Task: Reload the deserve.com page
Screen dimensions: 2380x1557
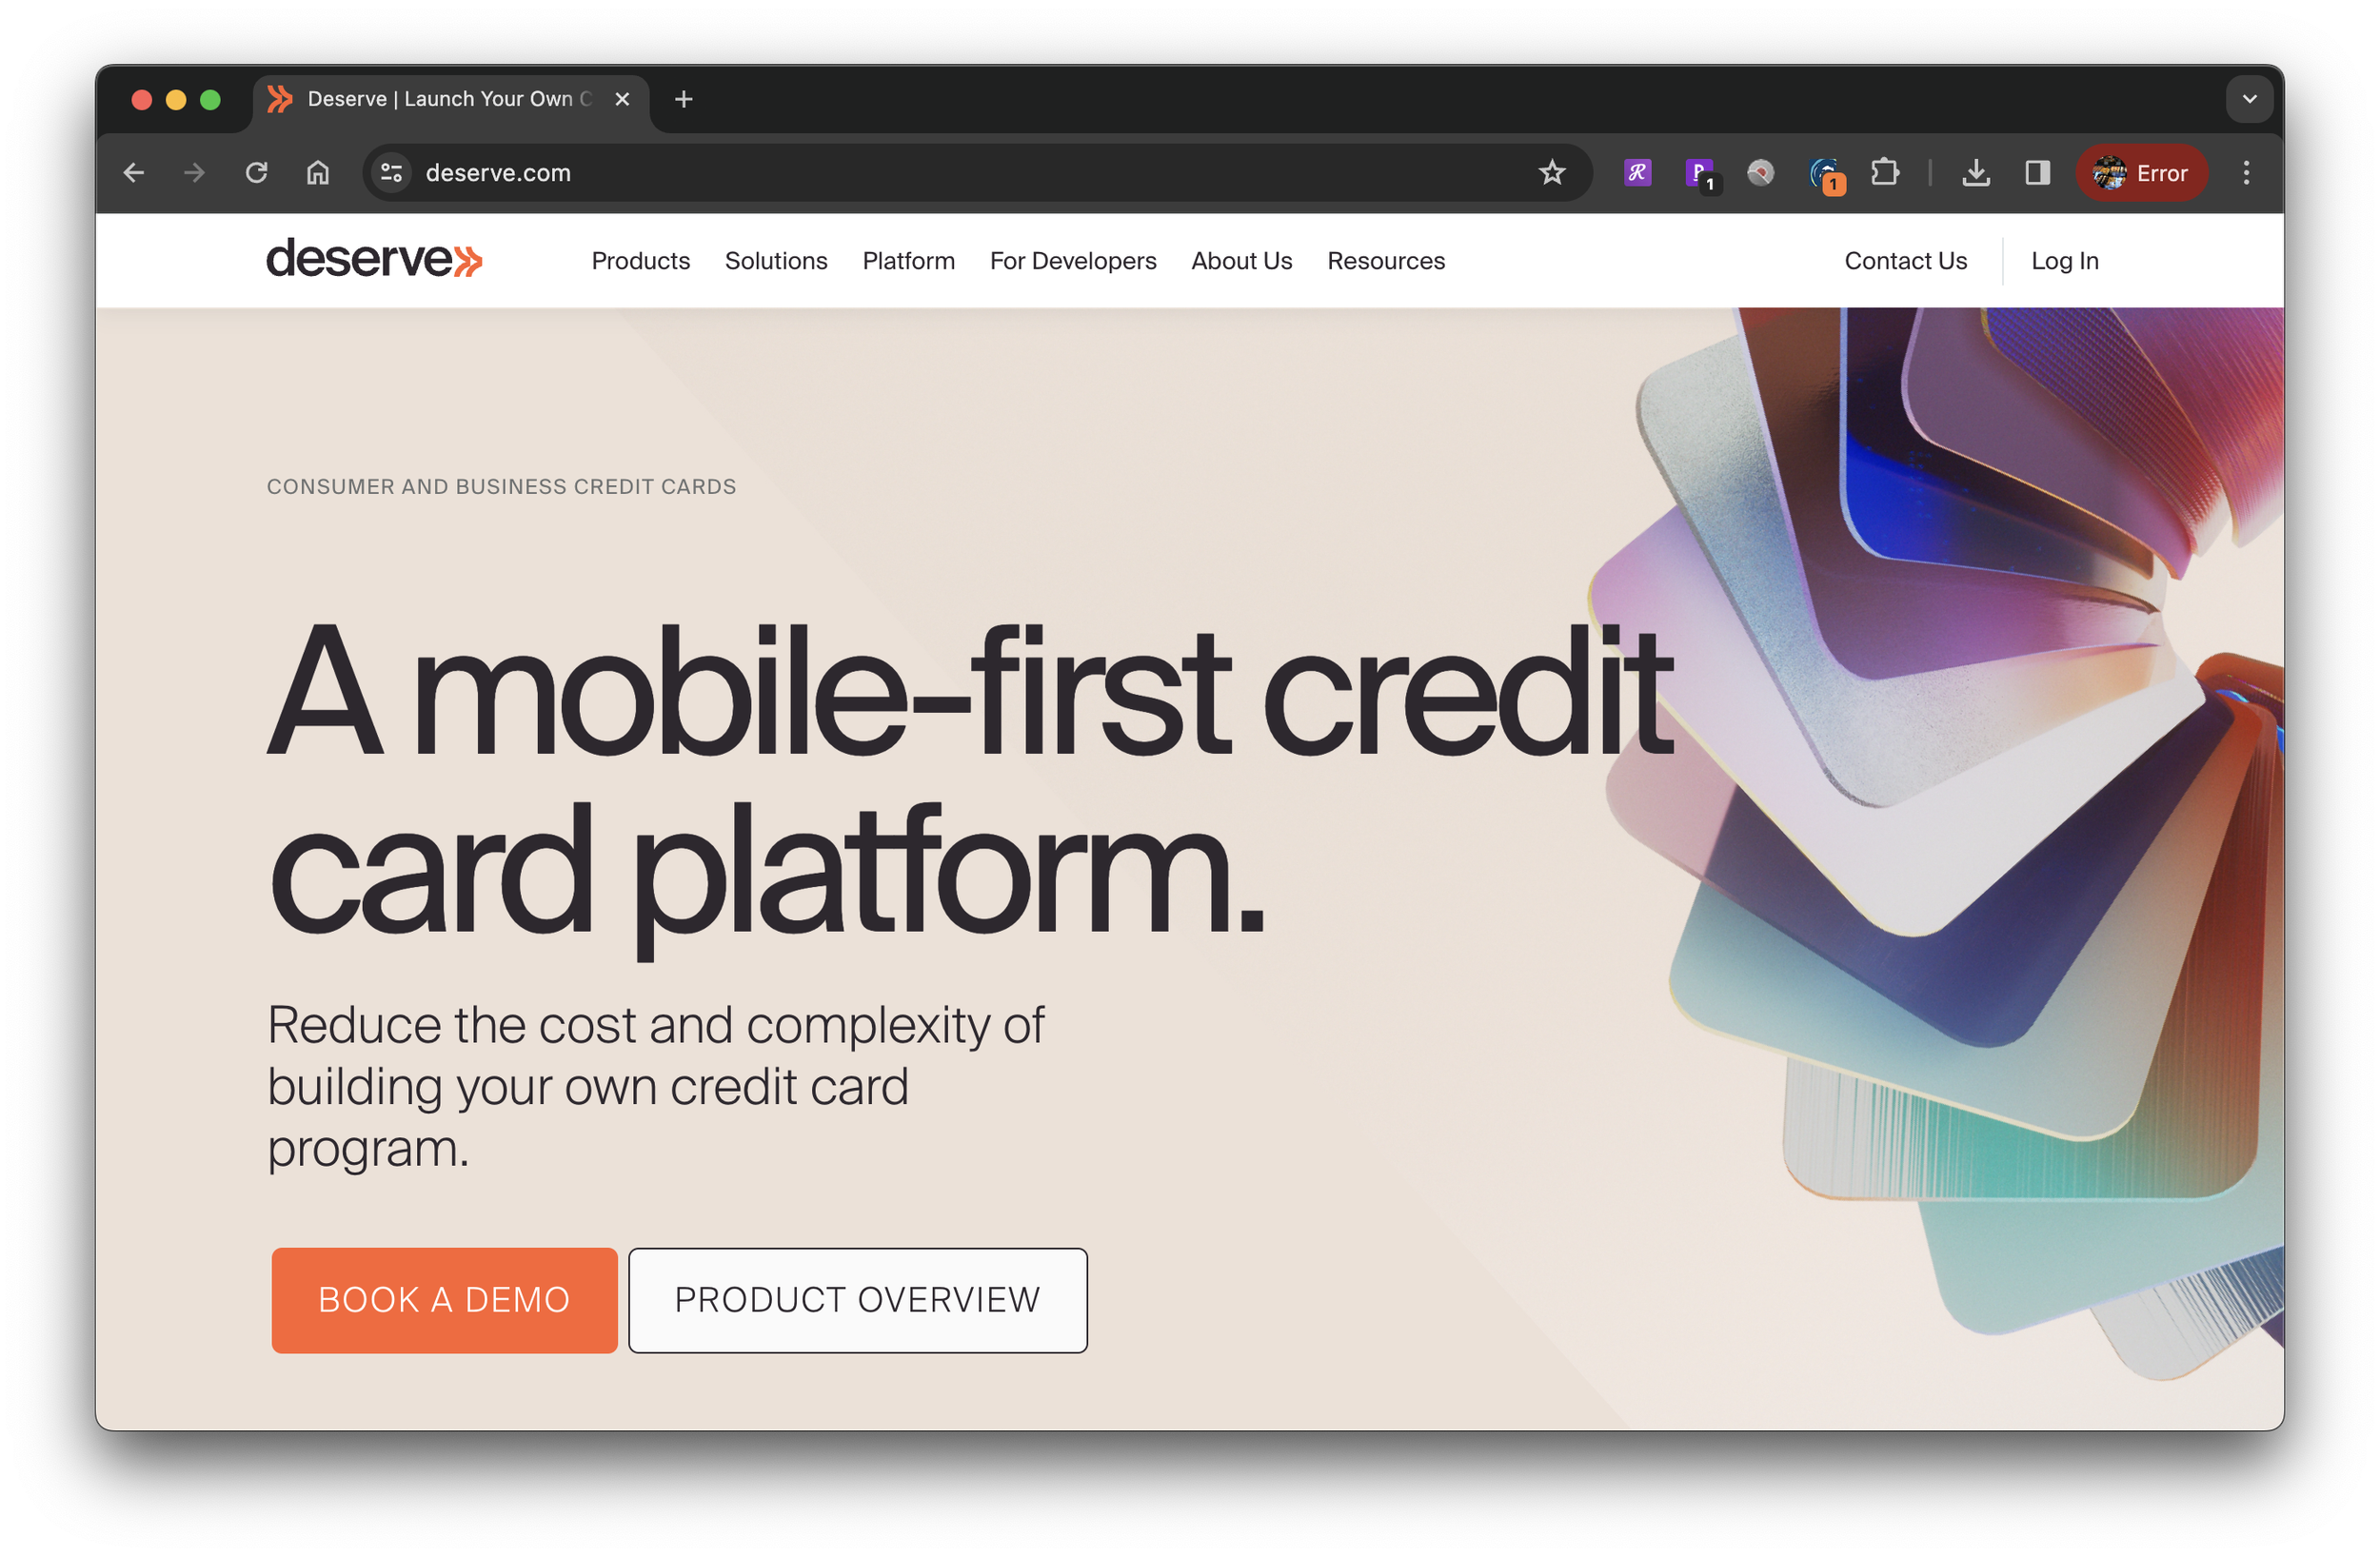Action: click(256, 173)
